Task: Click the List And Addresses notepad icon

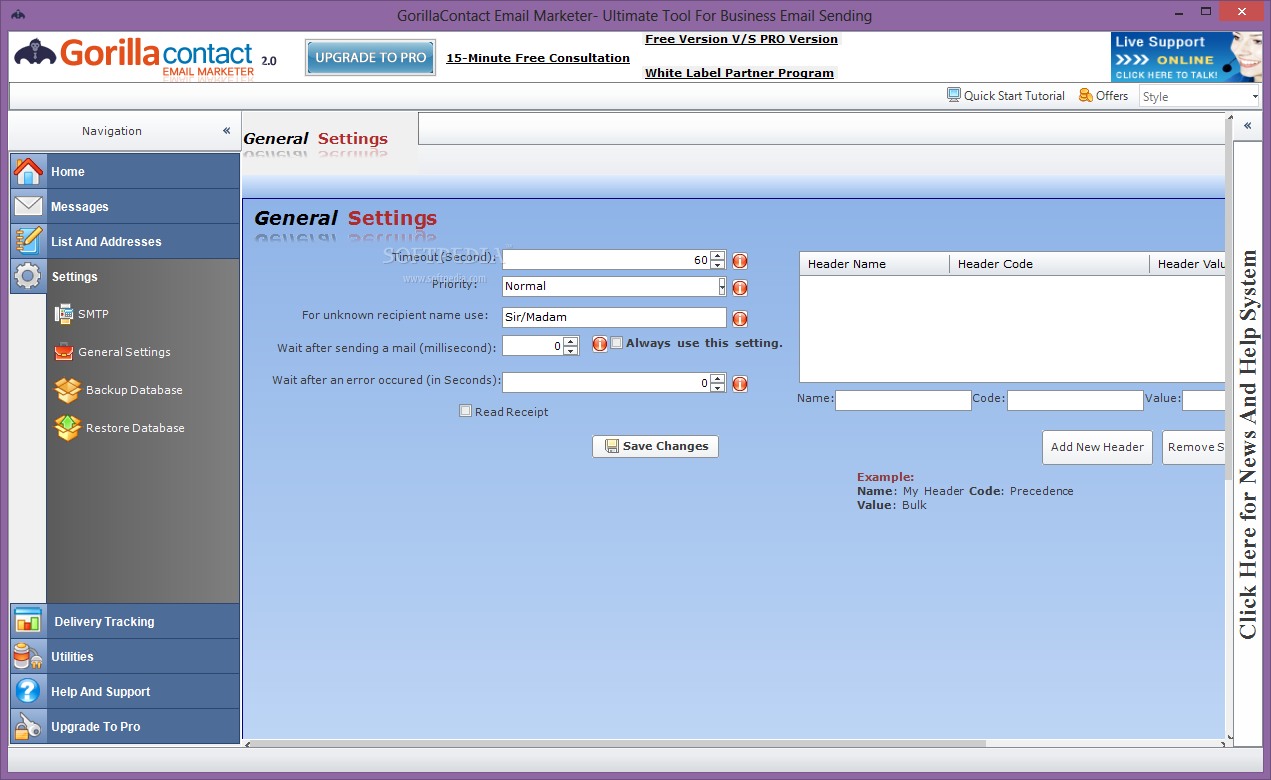Action: click(x=28, y=241)
